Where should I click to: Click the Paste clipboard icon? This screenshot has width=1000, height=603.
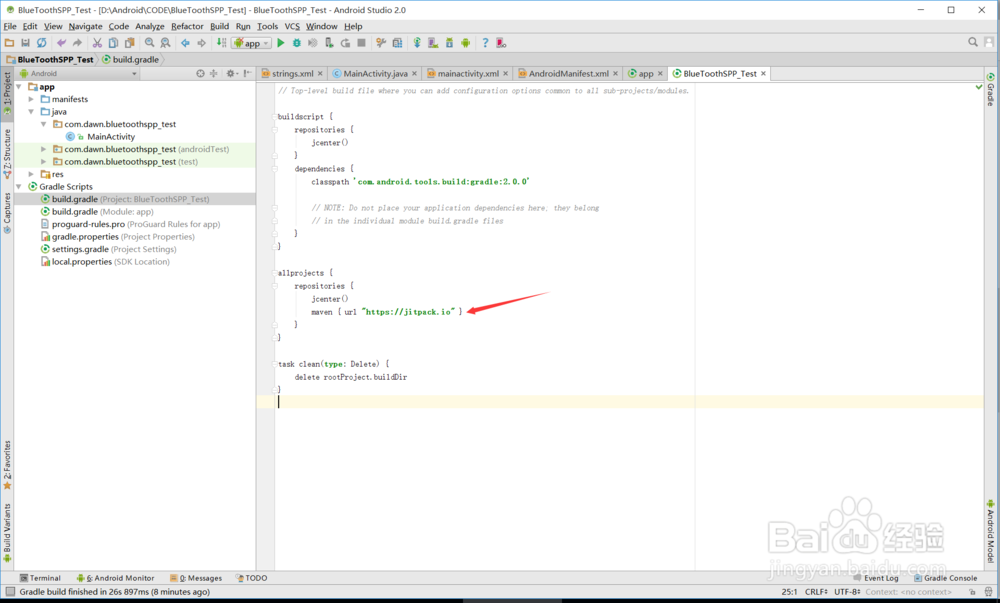(129, 43)
